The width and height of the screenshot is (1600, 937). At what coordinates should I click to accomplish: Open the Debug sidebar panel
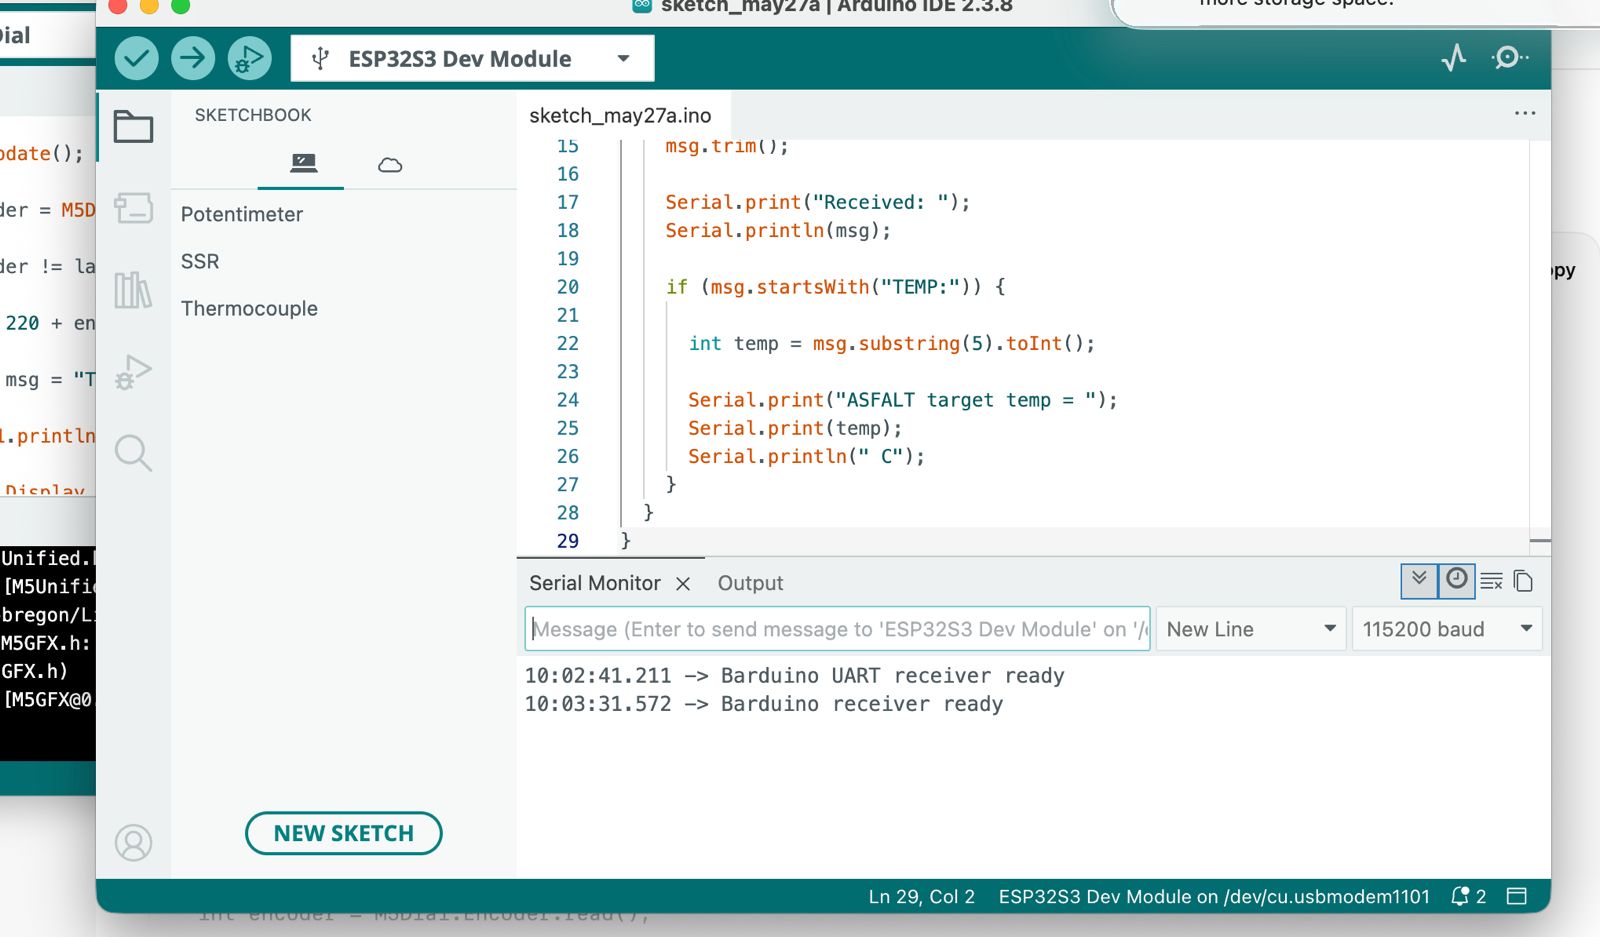pos(133,372)
